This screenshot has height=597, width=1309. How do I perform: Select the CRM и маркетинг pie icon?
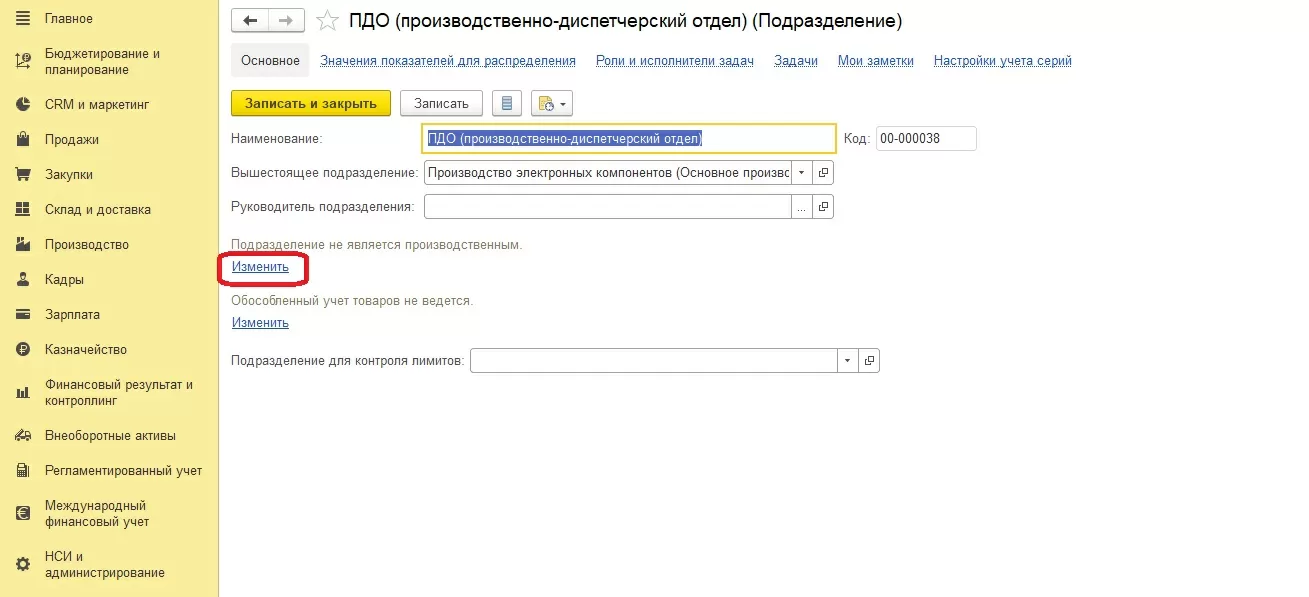coord(23,104)
